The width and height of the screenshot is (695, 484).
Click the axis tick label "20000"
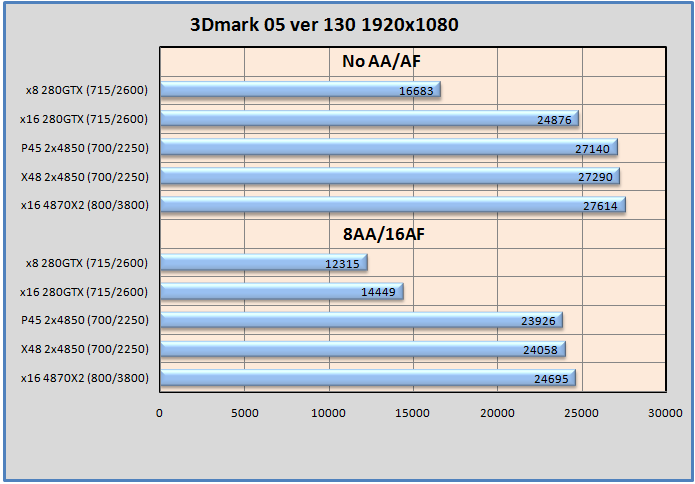click(497, 413)
